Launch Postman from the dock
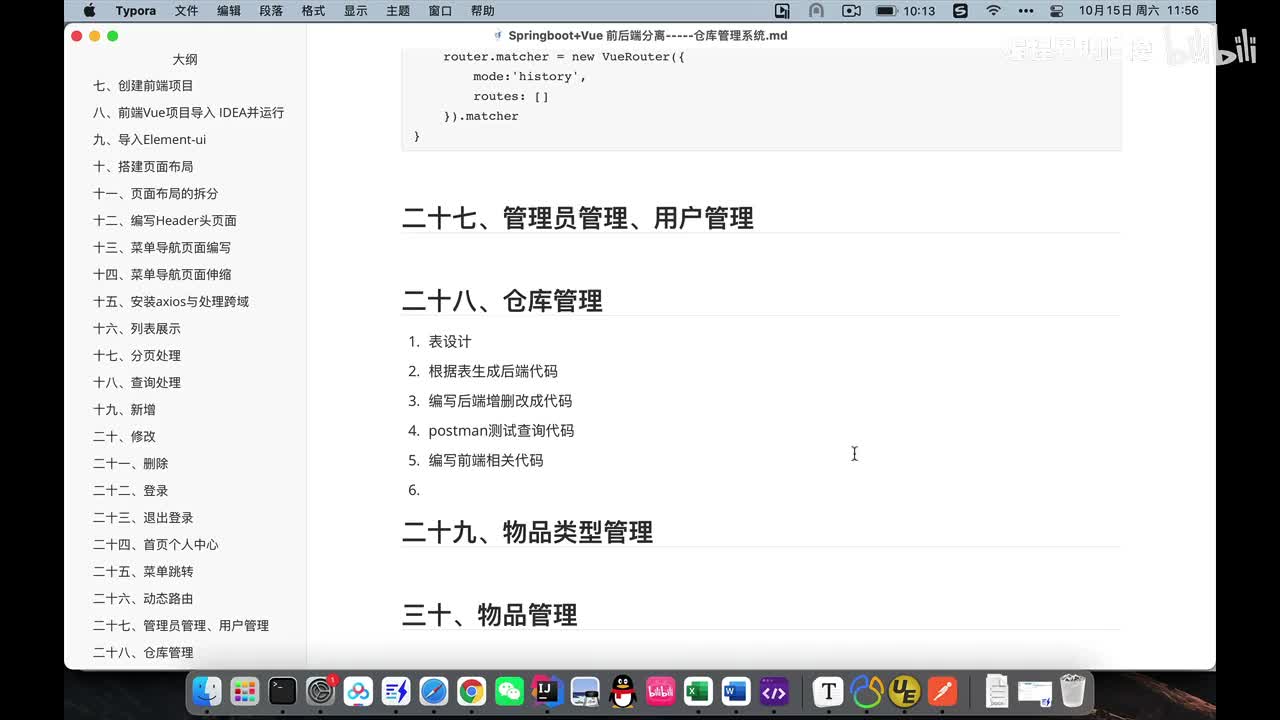1280x720 pixels. (x=942, y=691)
